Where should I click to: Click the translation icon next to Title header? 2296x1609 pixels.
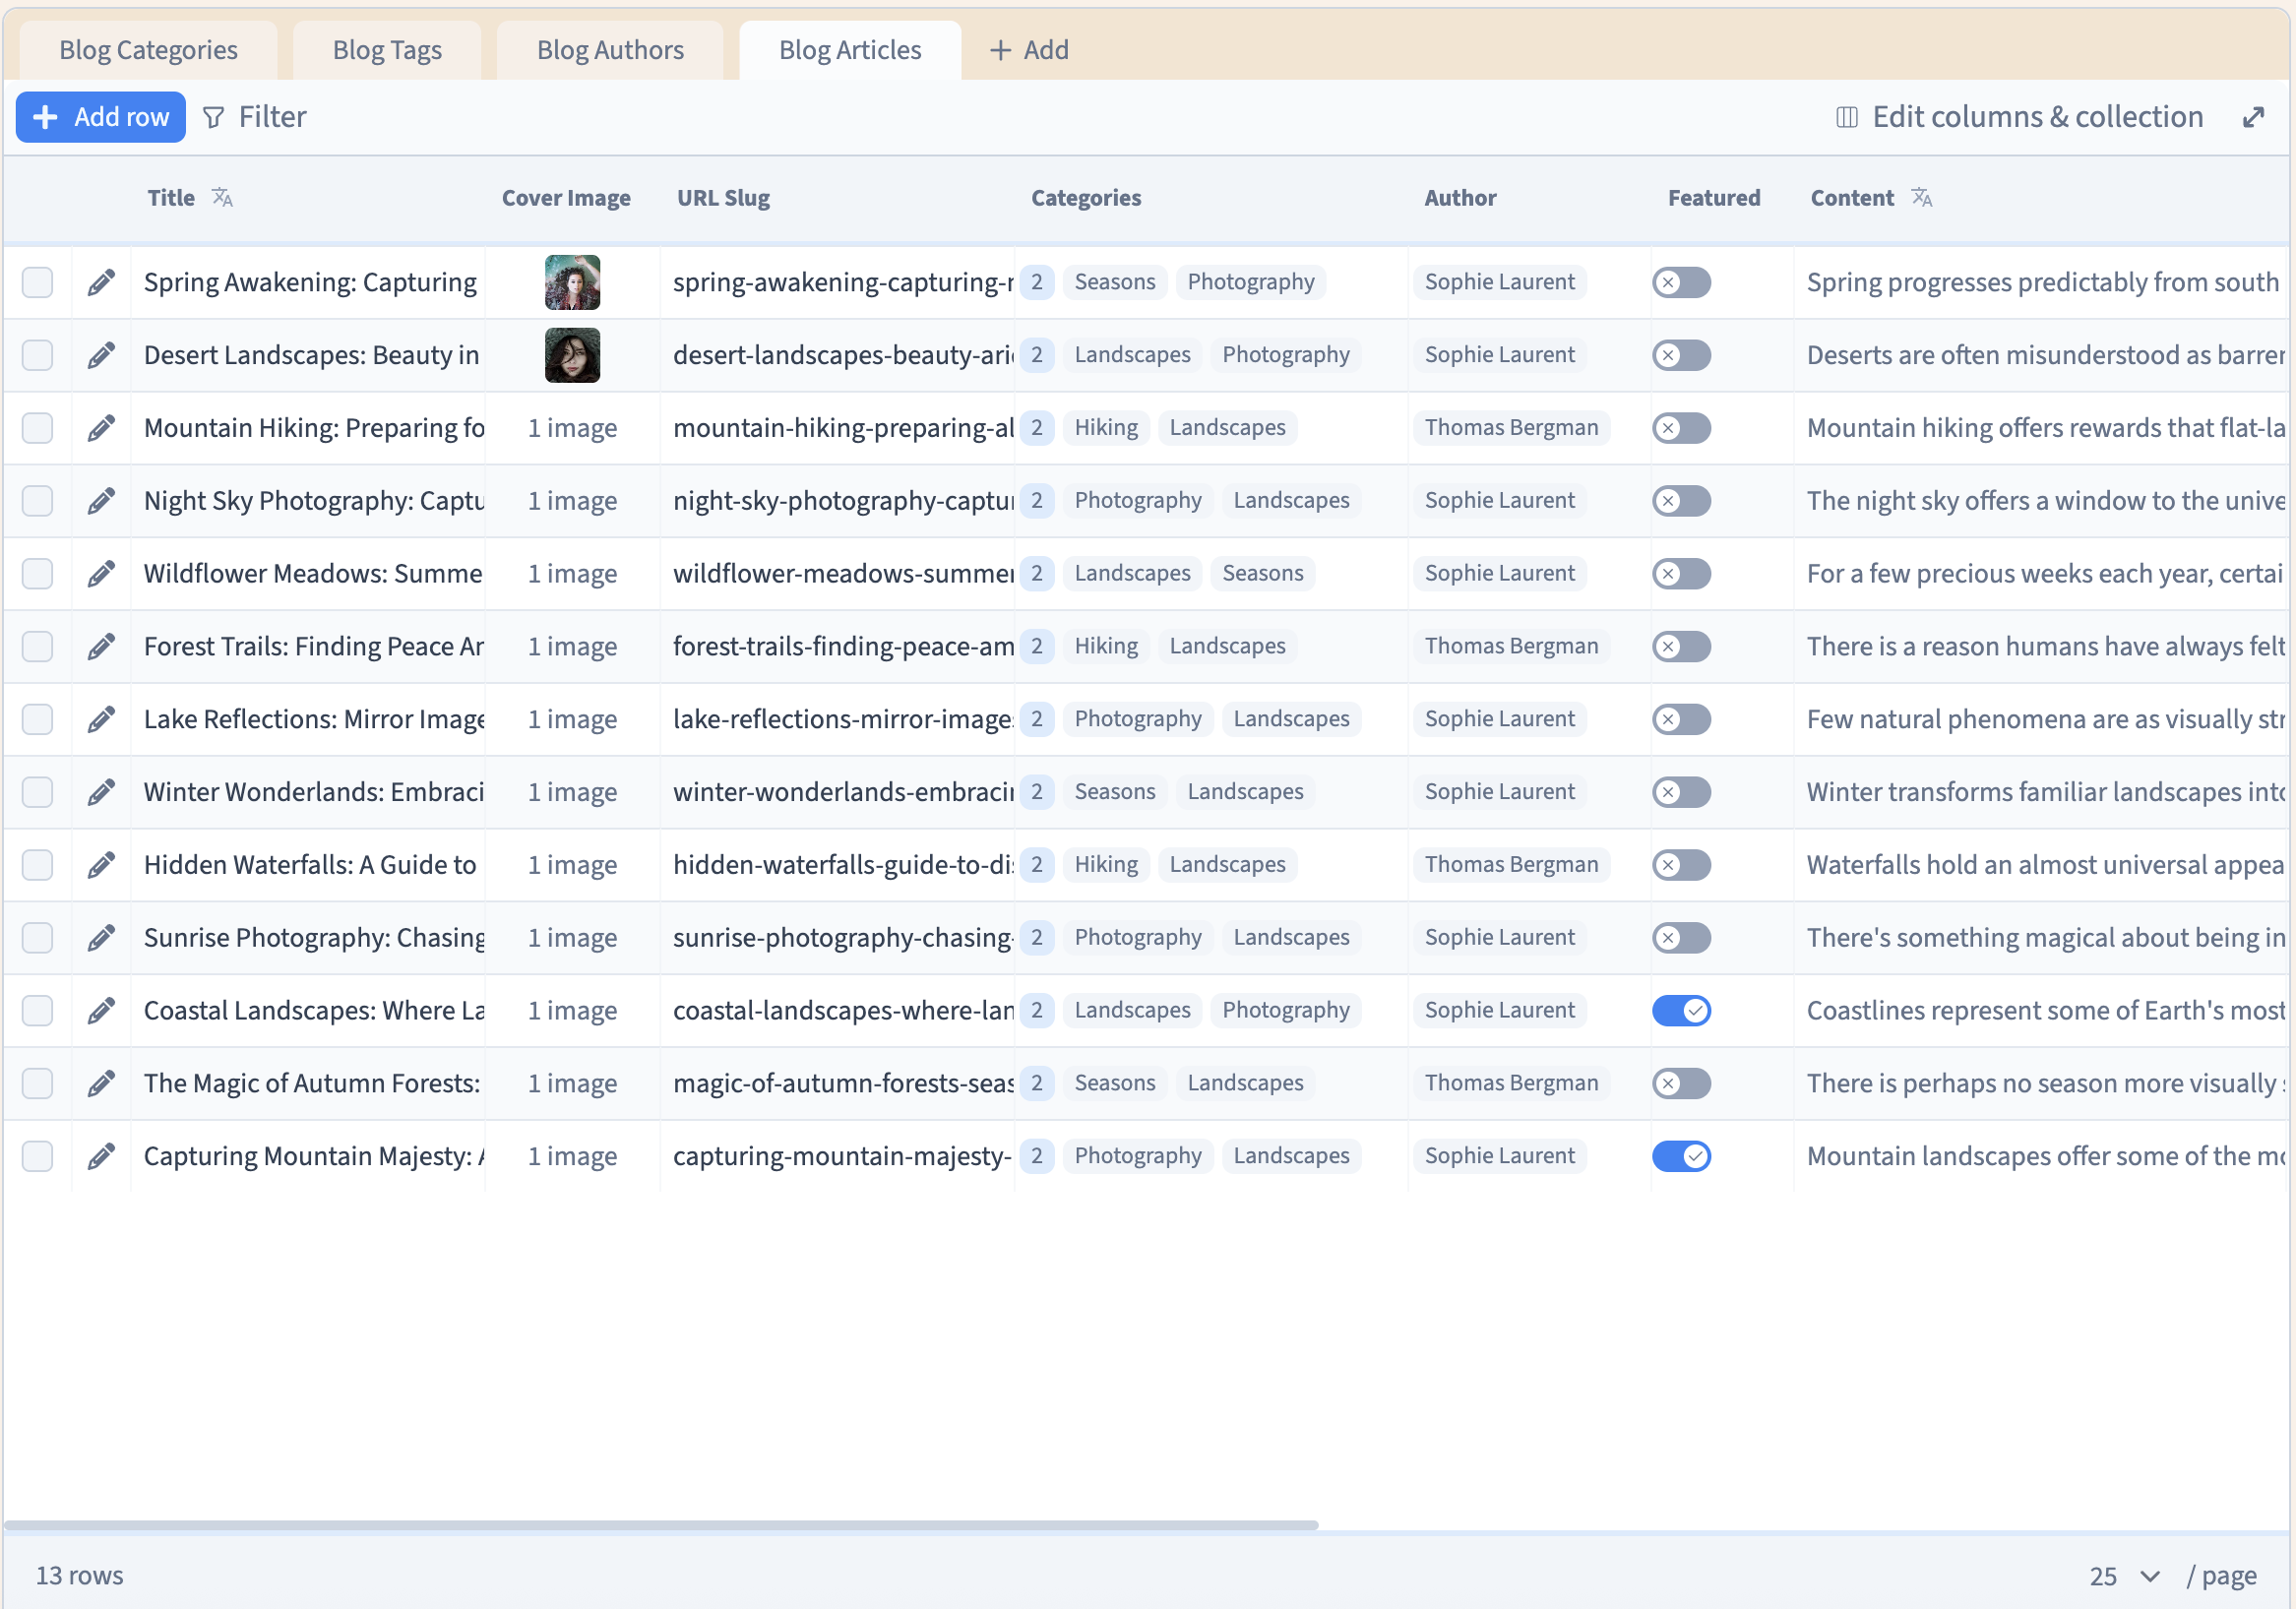pyautogui.click(x=222, y=198)
